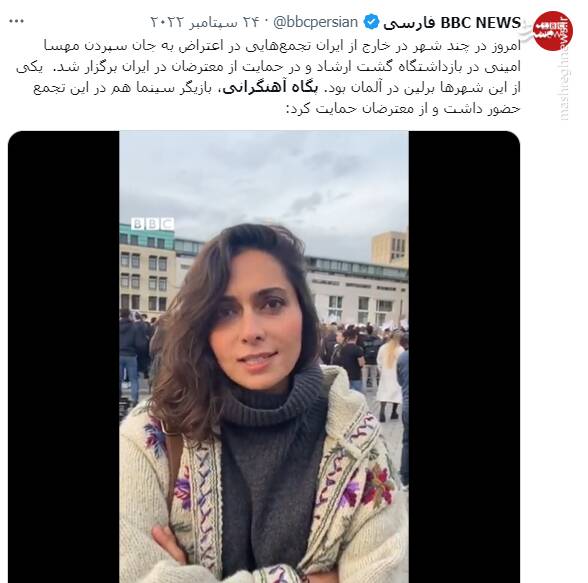The width and height of the screenshot is (588, 583).
Task: Click the account name BBC NEWS فارسی
Action: click(x=452, y=23)
